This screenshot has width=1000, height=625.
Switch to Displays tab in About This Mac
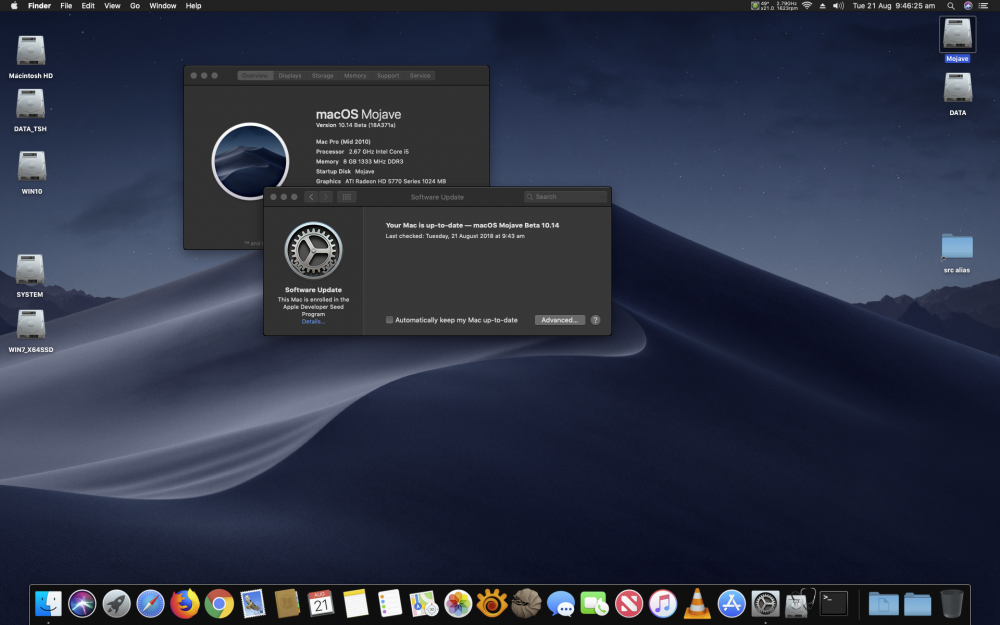[290, 75]
